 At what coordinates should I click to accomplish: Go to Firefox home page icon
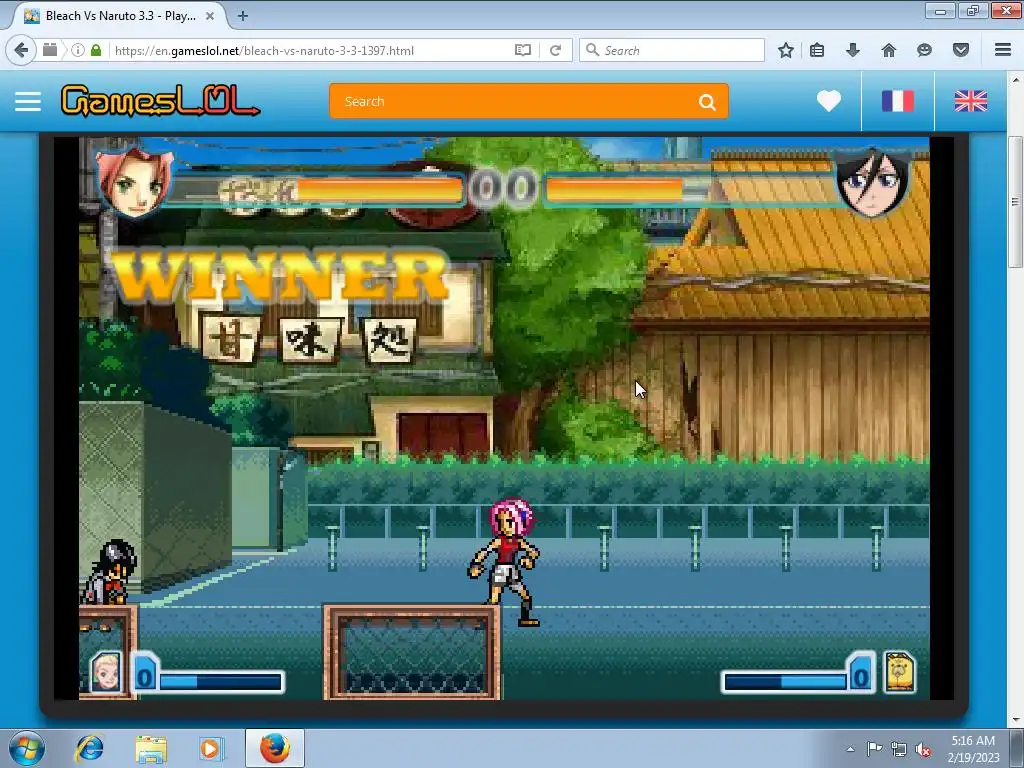[x=889, y=50]
